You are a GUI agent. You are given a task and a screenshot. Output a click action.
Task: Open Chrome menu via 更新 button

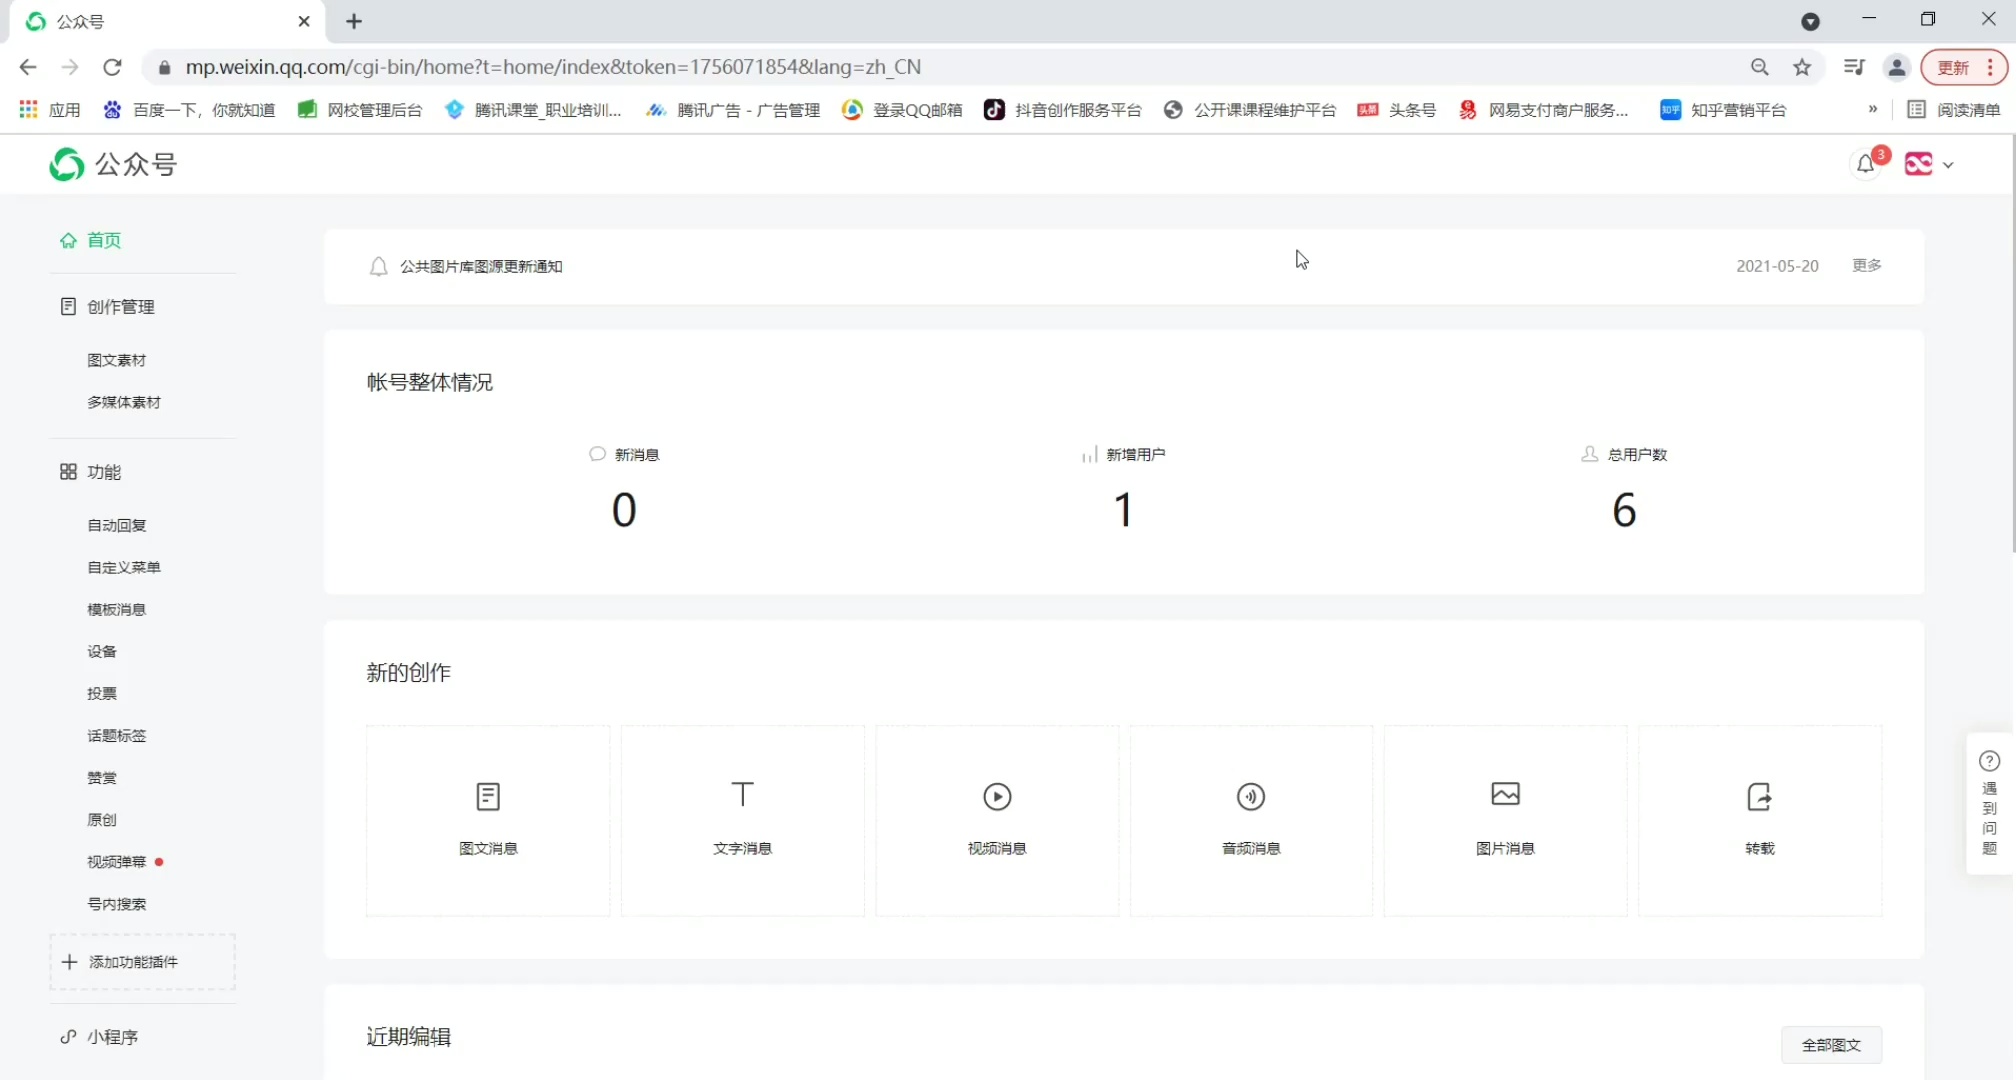(1964, 67)
